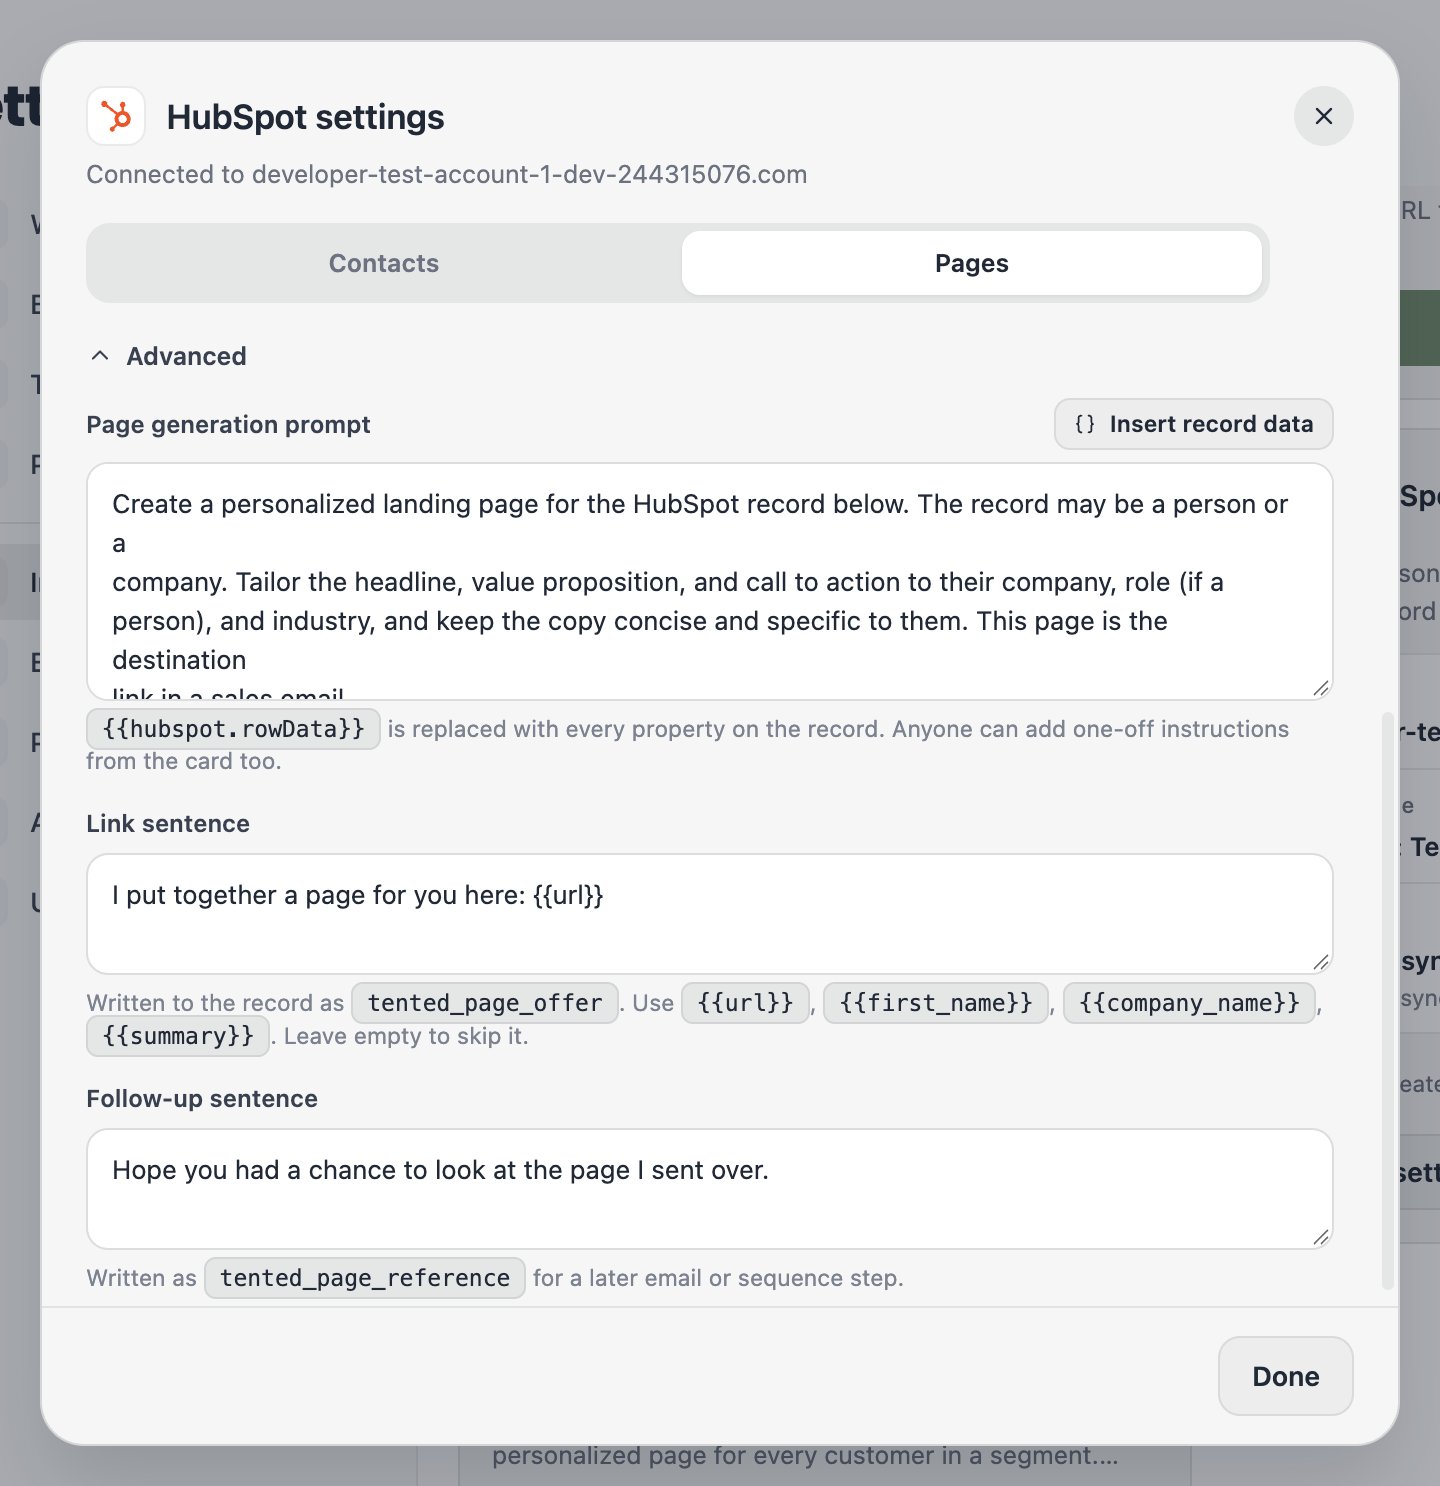Image resolution: width=1440 pixels, height=1486 pixels.
Task: Click the HubSpot settings title
Action: tap(305, 117)
